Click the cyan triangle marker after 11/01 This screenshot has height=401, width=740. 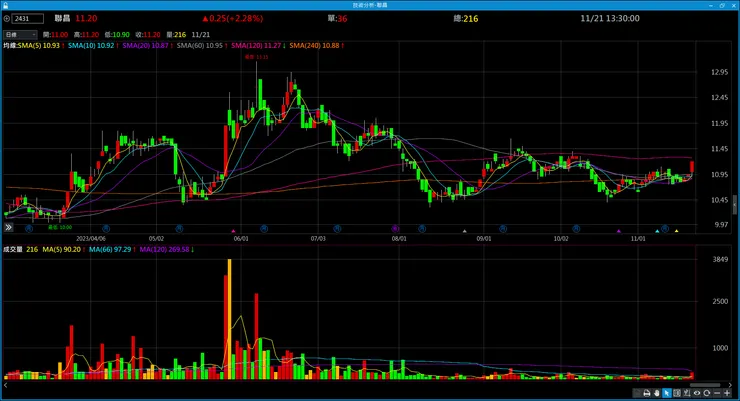pos(657,231)
